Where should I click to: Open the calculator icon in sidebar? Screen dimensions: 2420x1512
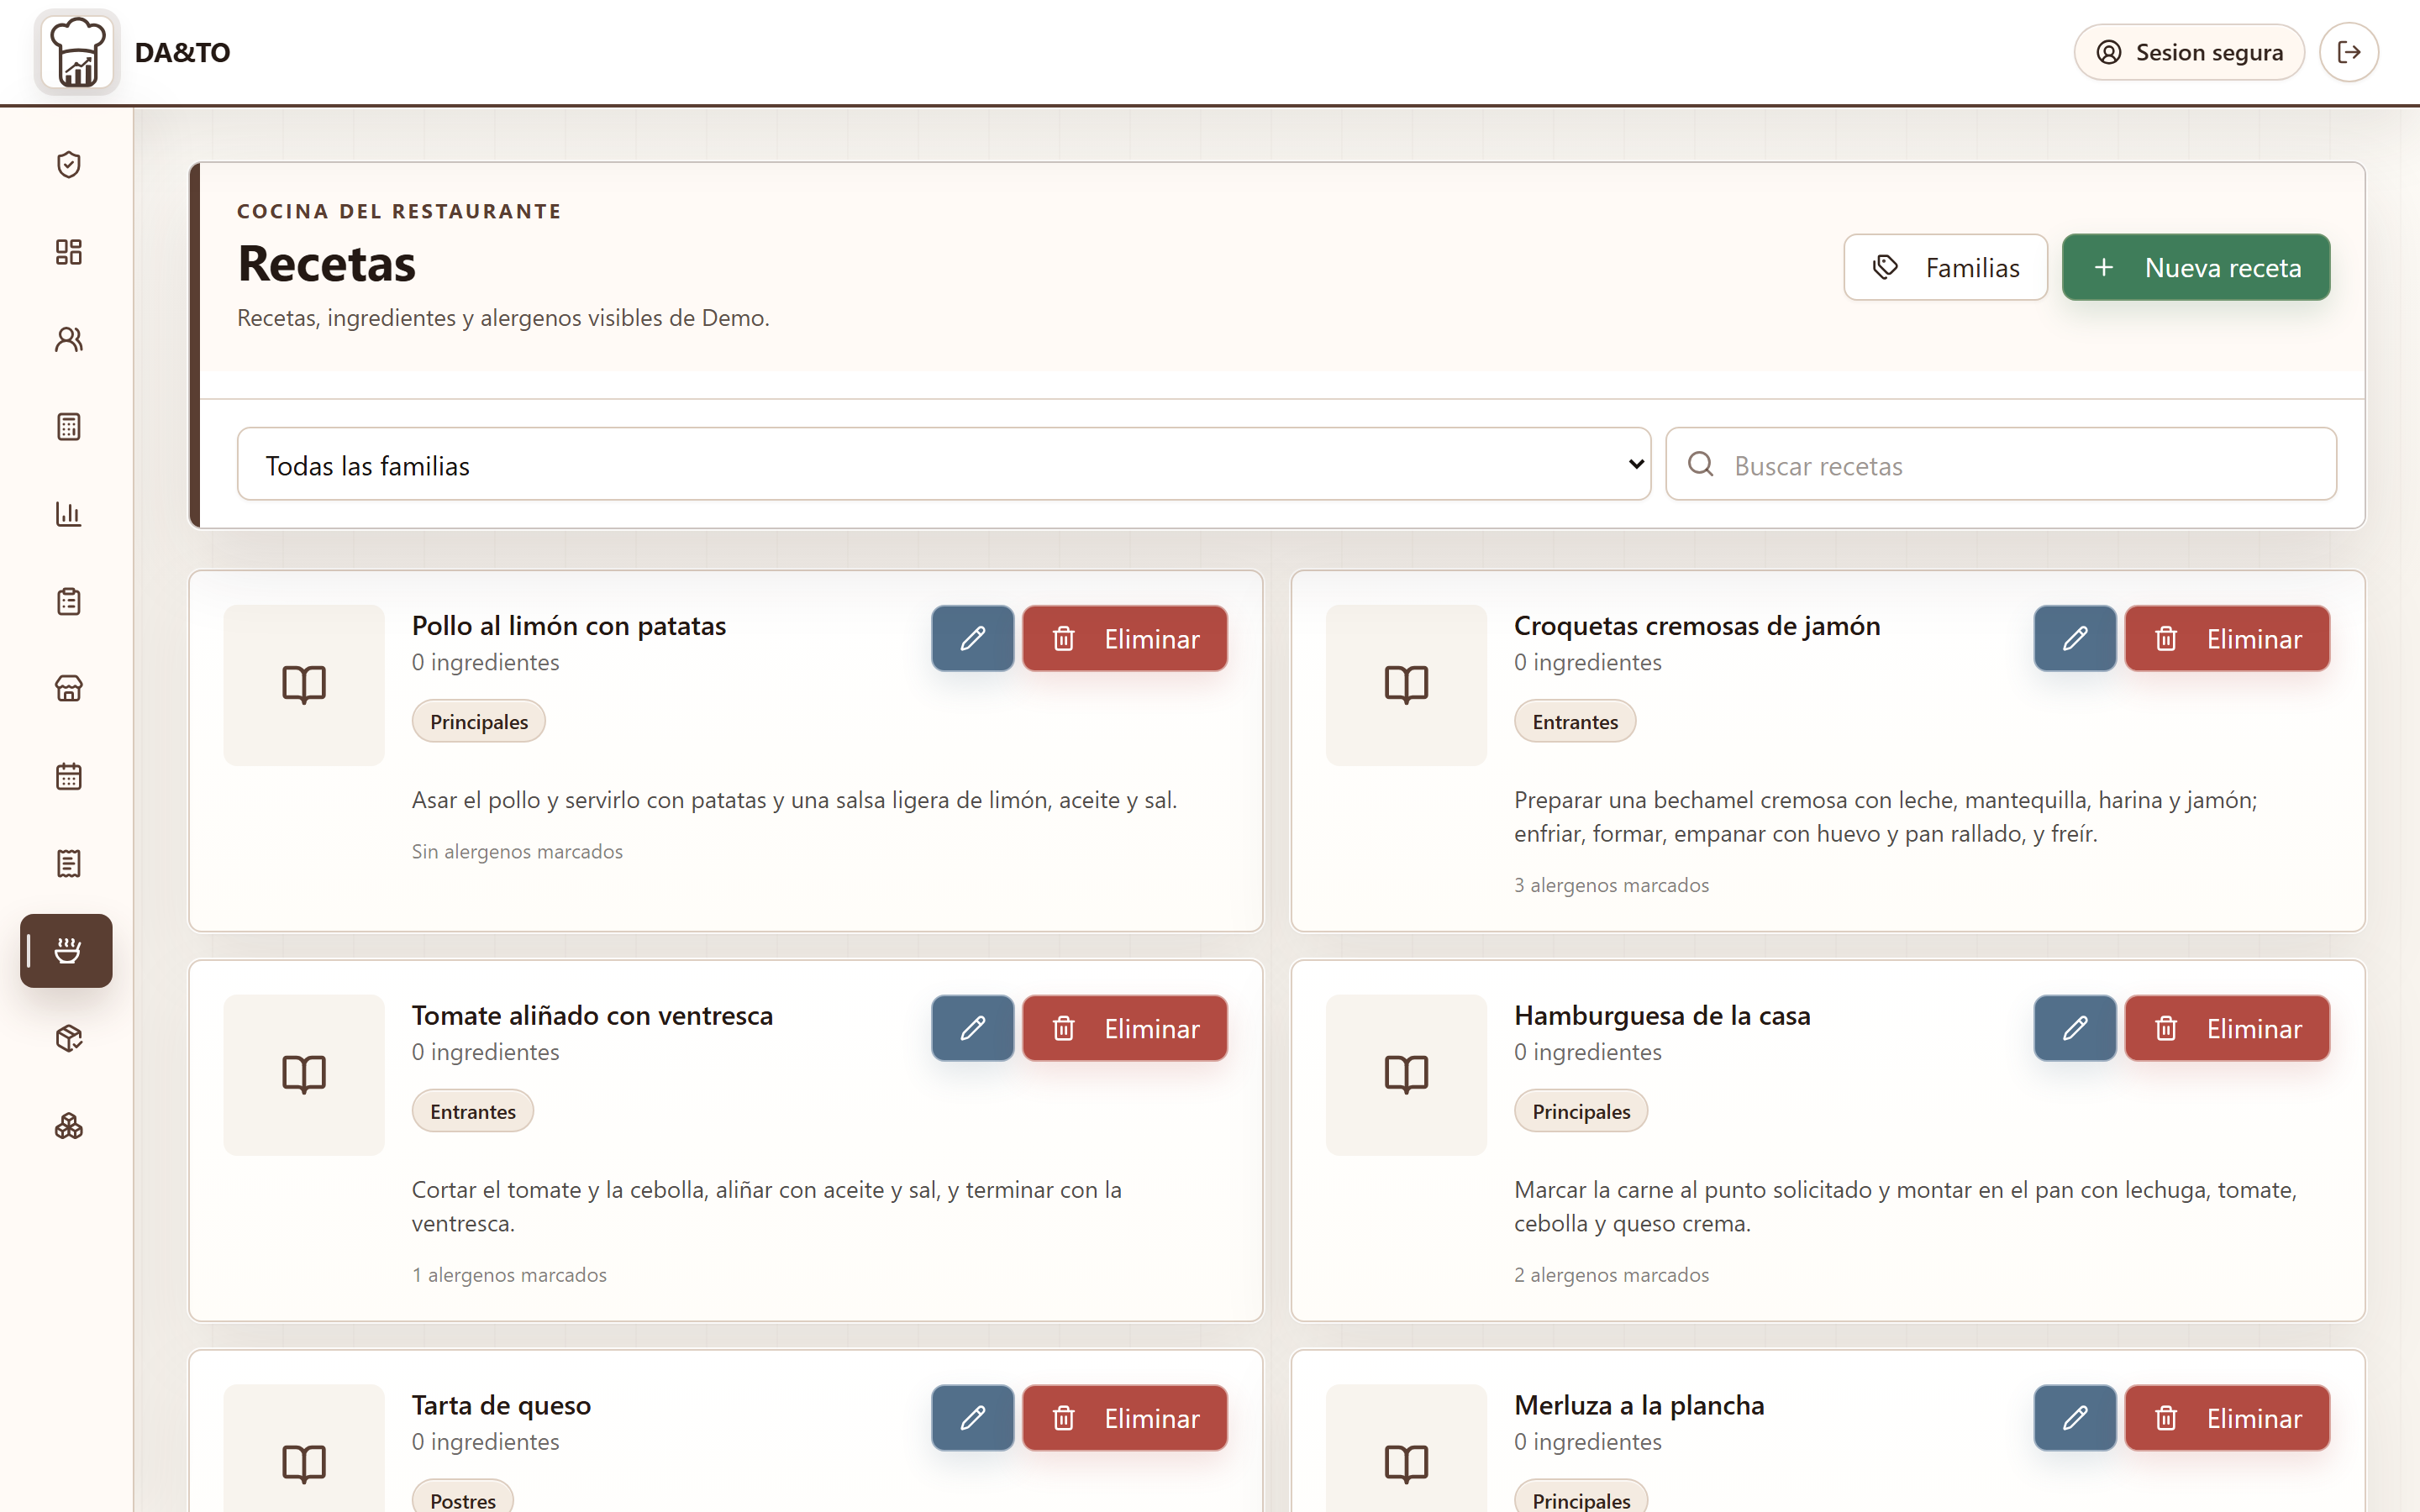(68, 426)
